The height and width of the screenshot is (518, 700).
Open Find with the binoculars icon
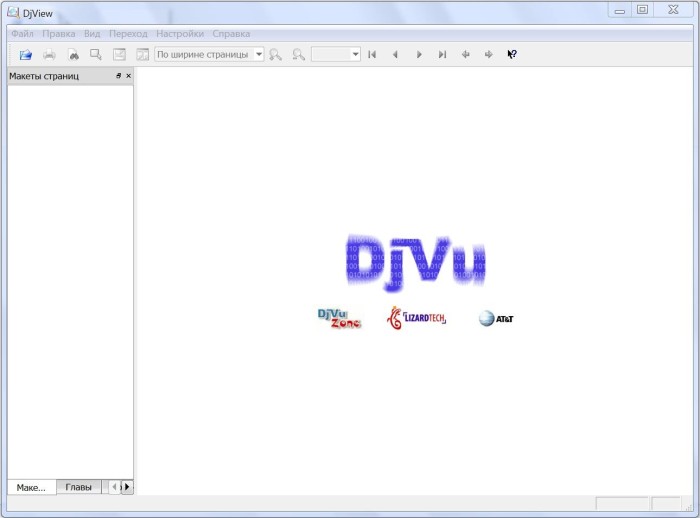click(73, 54)
